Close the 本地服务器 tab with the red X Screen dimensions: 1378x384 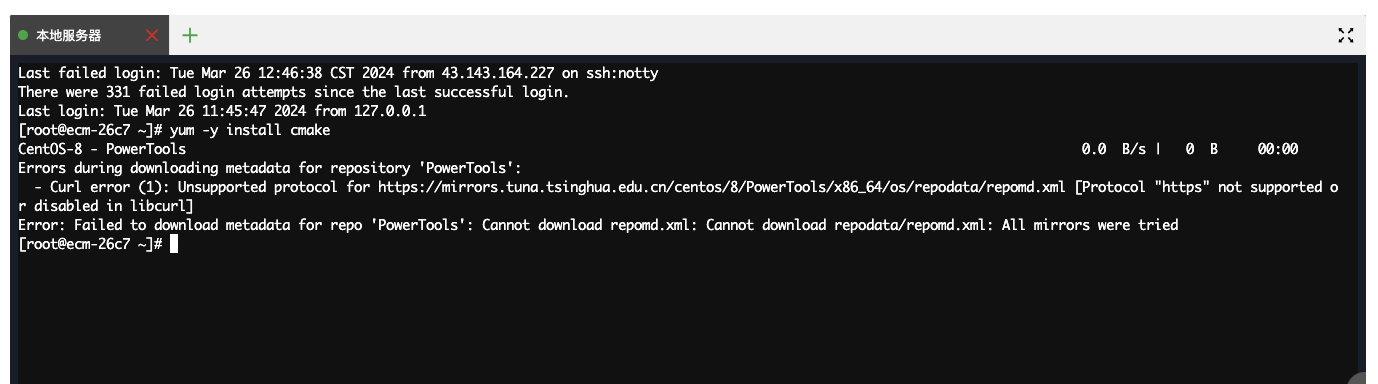[152, 35]
